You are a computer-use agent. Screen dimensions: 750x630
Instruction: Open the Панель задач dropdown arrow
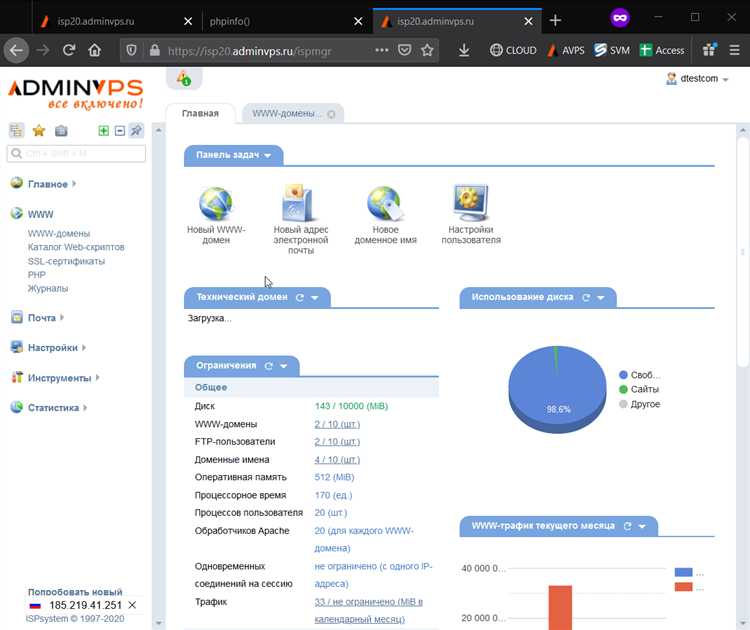[268, 155]
